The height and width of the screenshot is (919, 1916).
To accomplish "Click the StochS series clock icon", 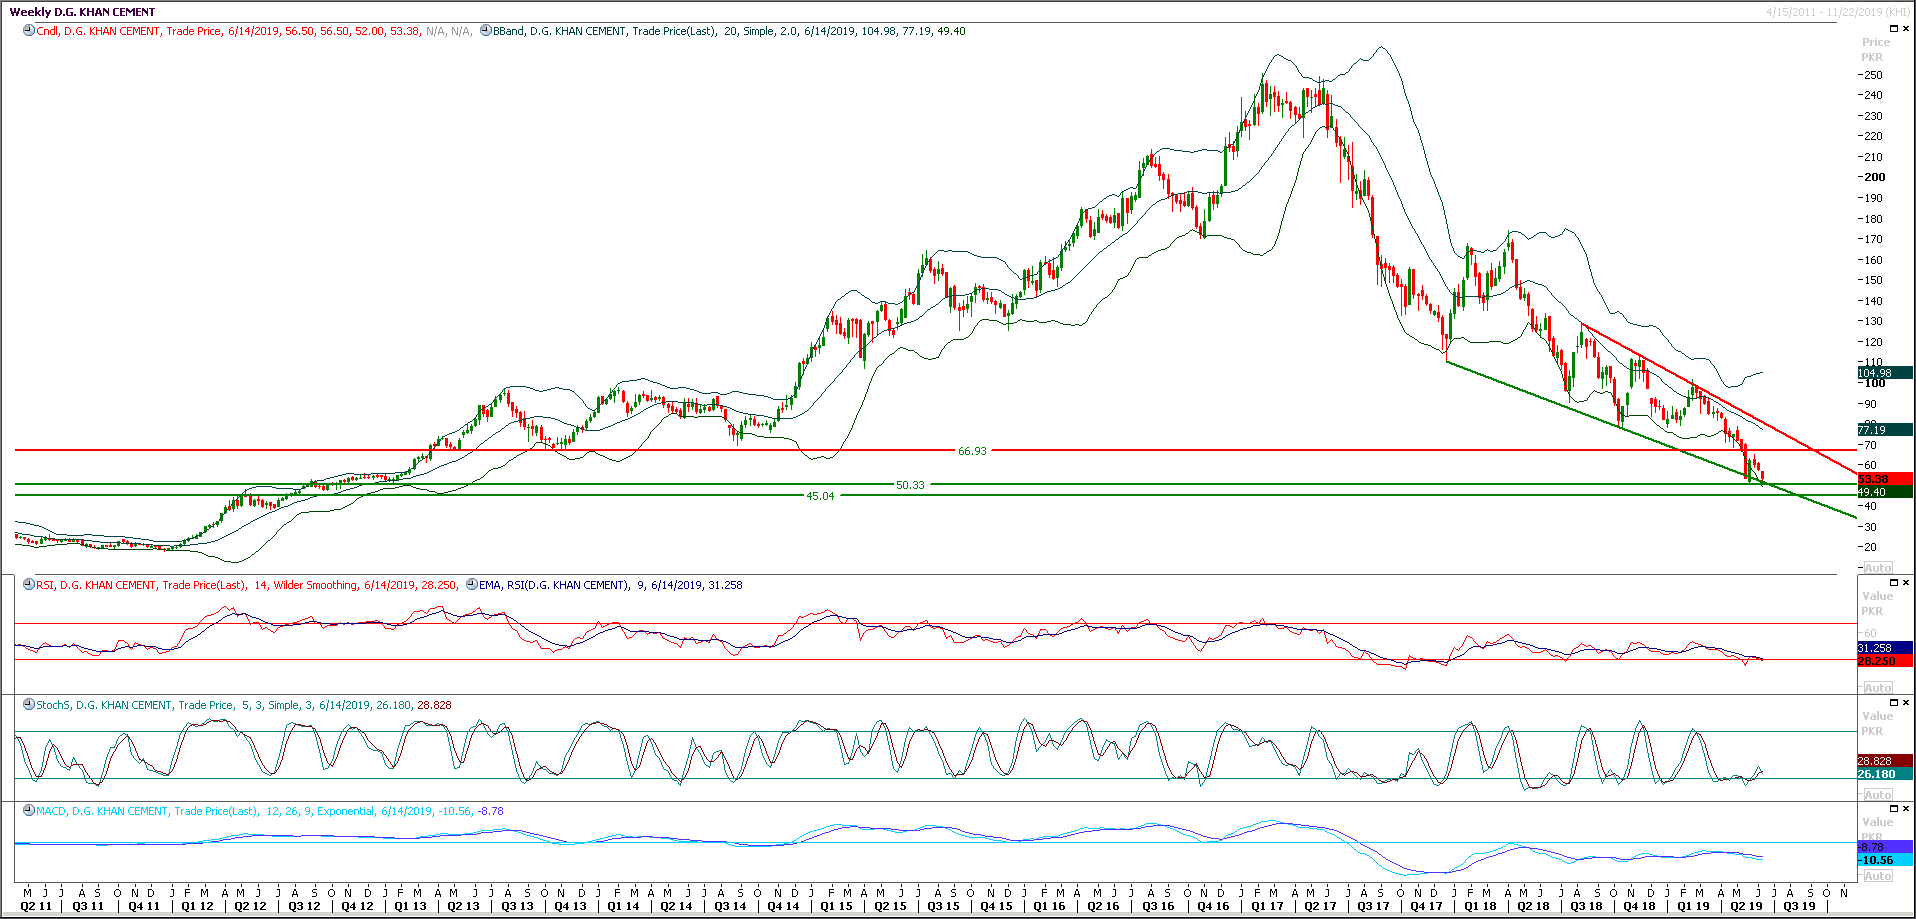I will point(29,705).
